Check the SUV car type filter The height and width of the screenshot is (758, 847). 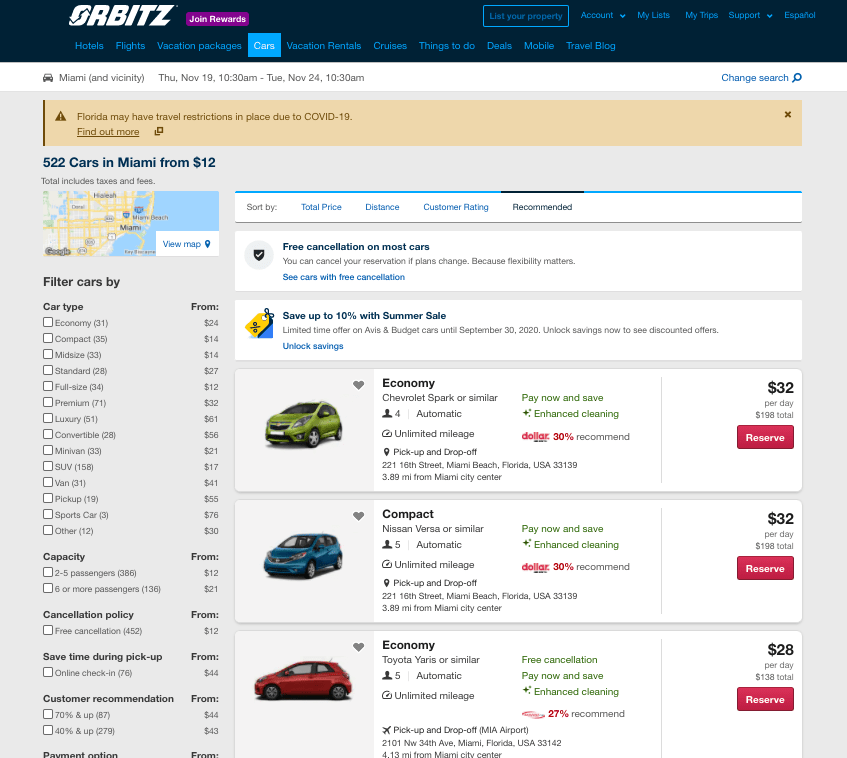point(46,467)
